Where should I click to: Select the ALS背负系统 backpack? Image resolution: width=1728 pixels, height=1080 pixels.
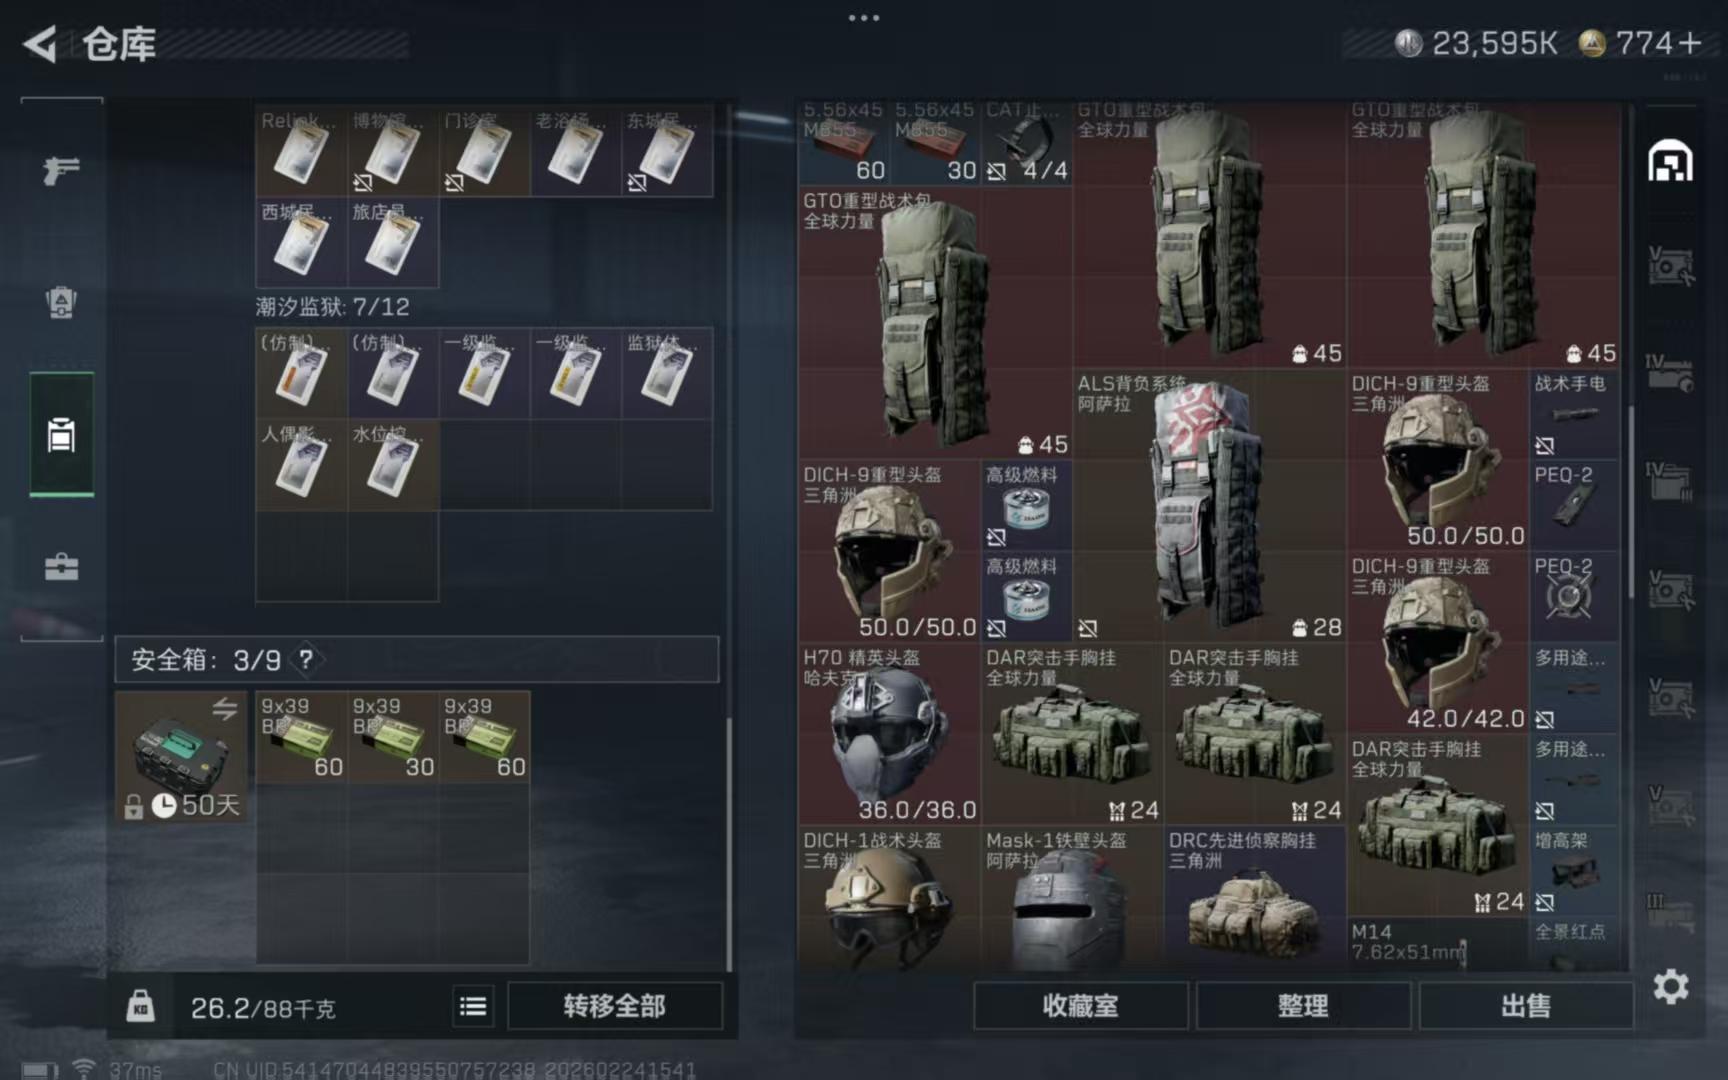coord(1209,505)
